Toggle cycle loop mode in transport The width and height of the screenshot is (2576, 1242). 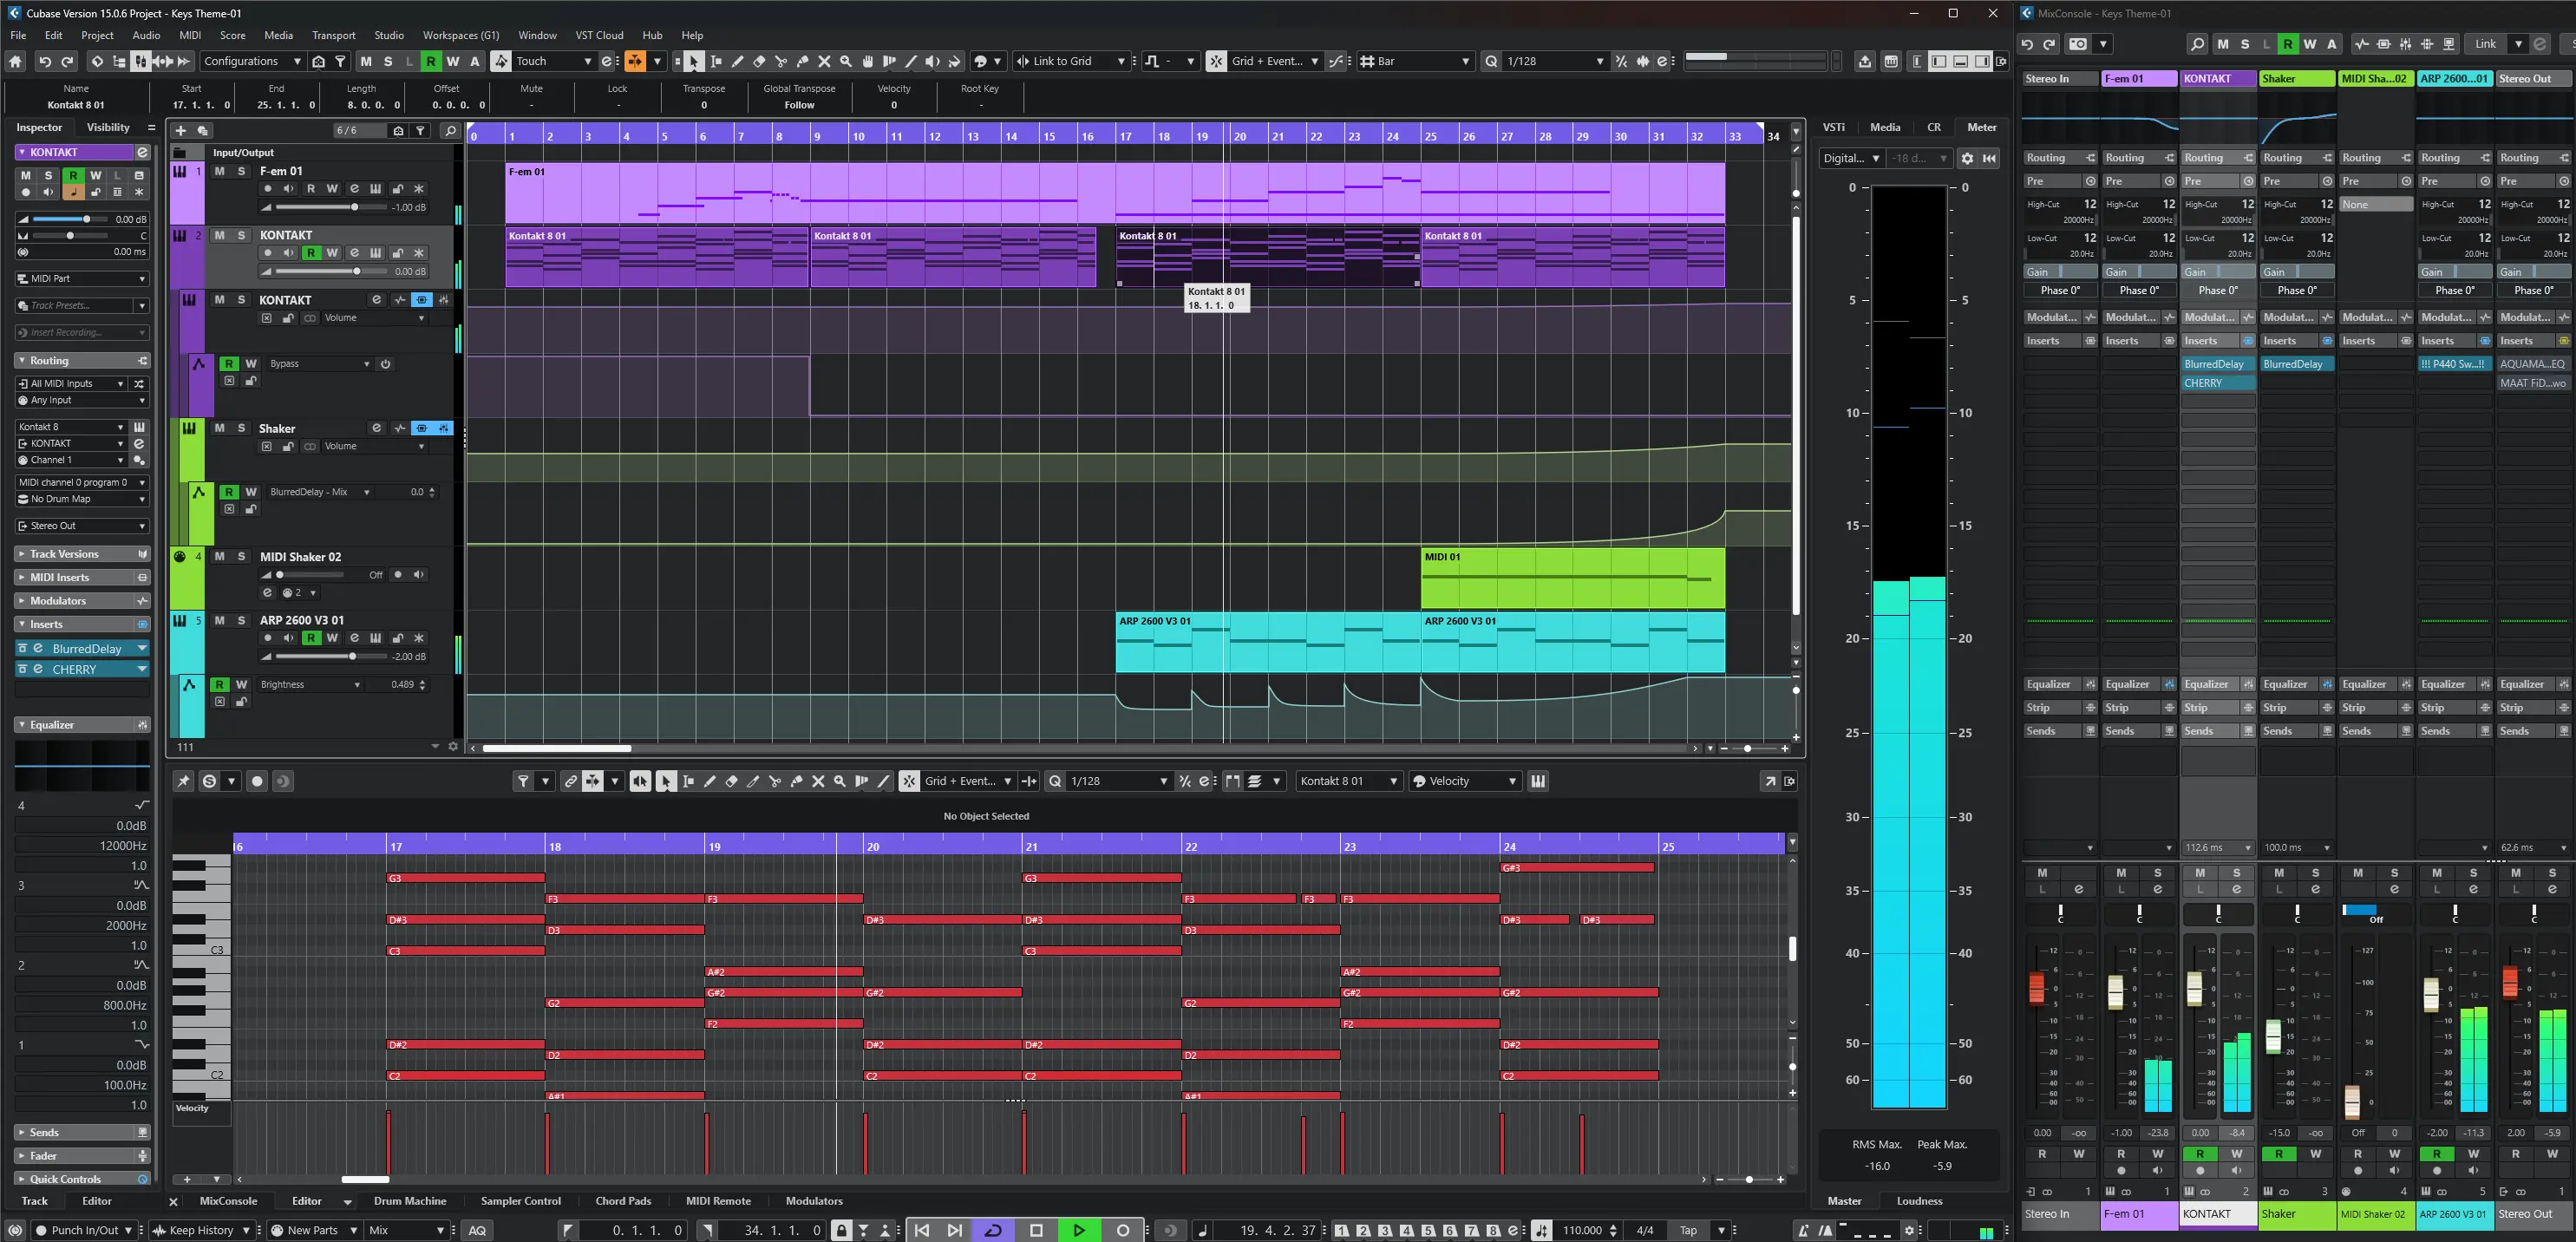pos(993,1230)
